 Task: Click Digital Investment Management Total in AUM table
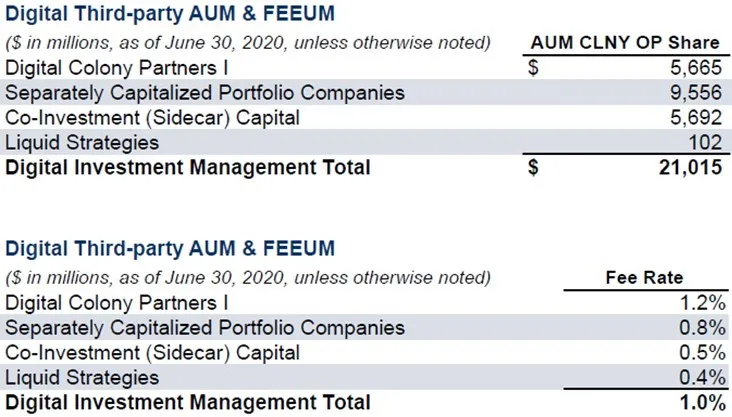tap(188, 168)
